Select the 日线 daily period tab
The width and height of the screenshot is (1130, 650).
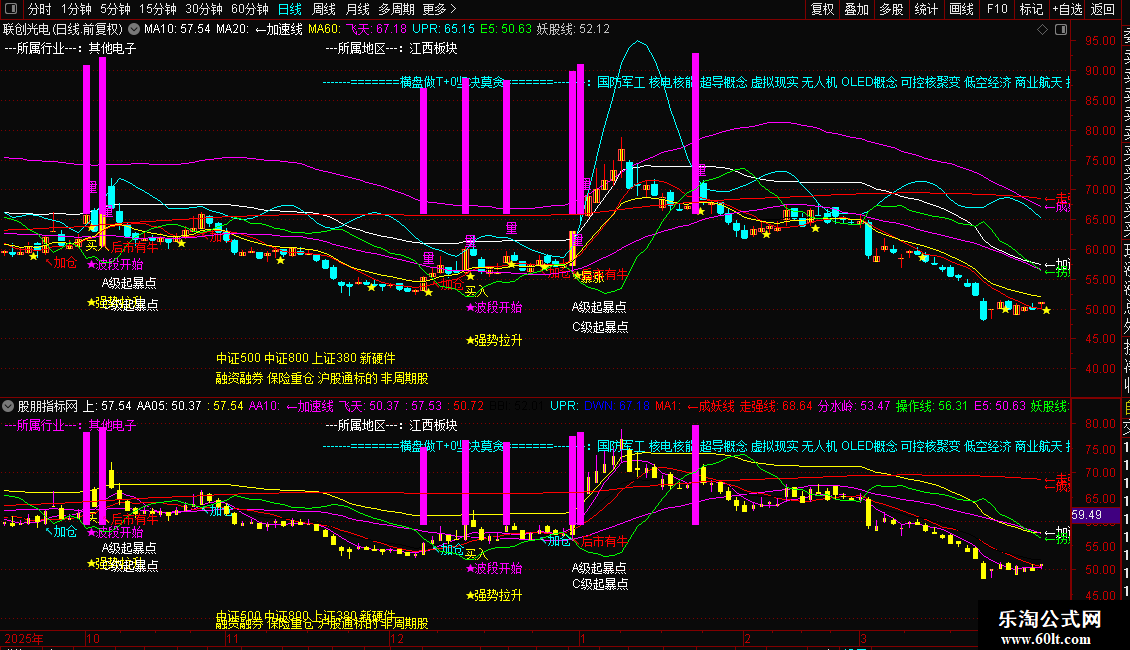pos(290,9)
